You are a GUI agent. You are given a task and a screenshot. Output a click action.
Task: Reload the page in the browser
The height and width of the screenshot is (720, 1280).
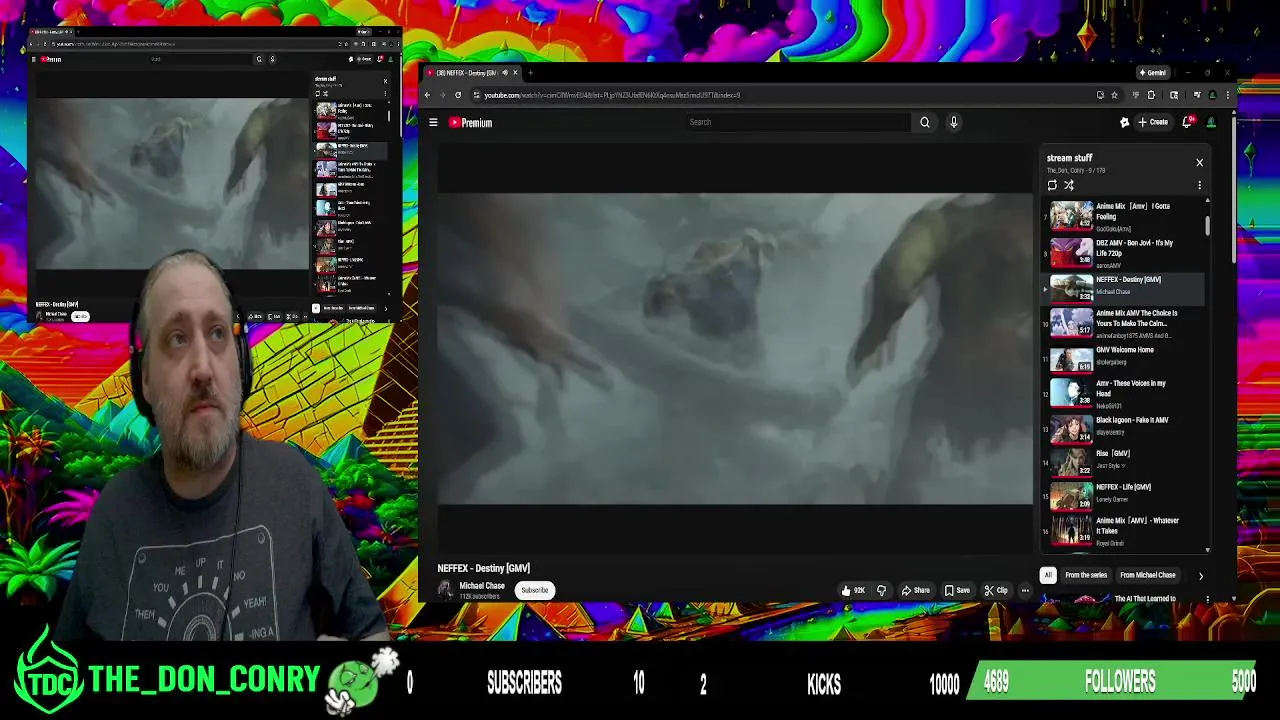coord(458,95)
